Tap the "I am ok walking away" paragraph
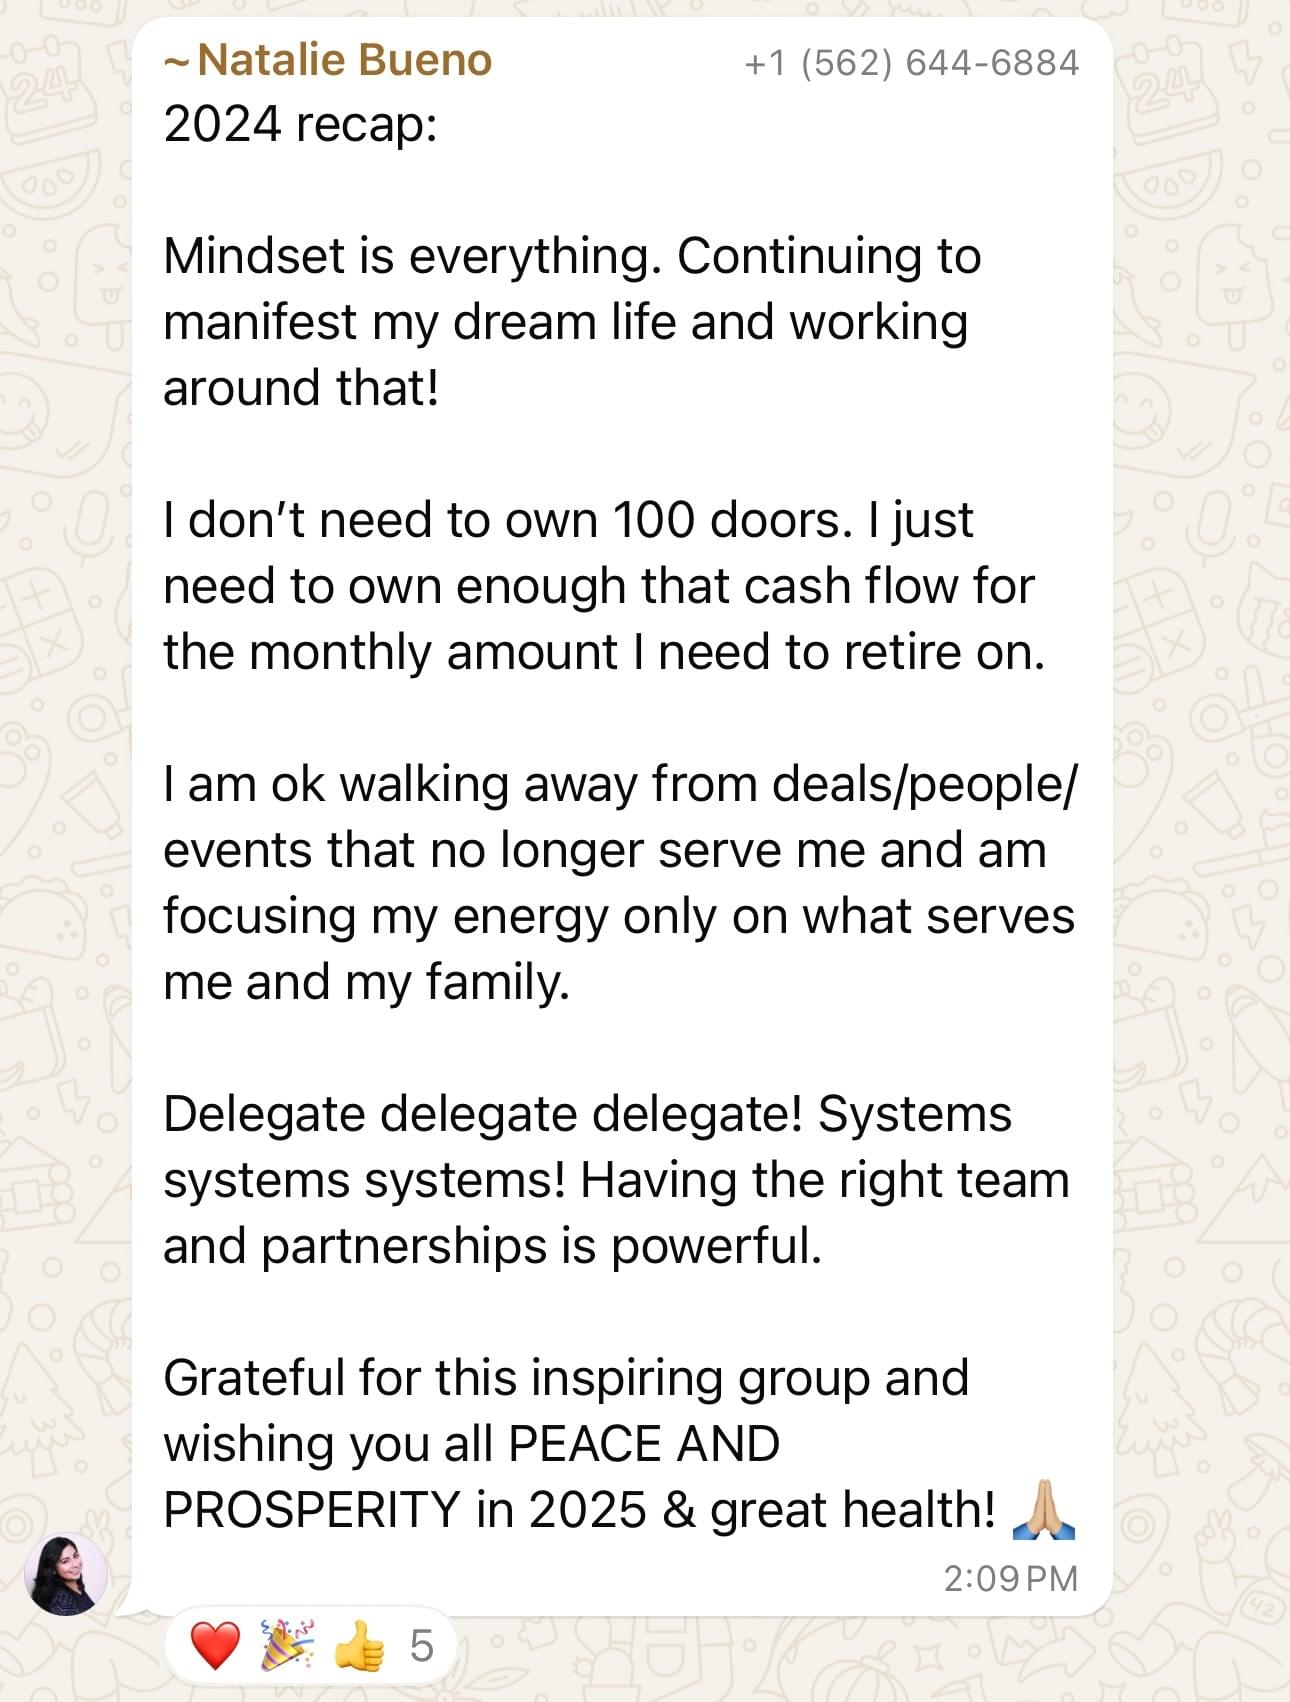The height and width of the screenshot is (1702, 1290). (x=620, y=883)
